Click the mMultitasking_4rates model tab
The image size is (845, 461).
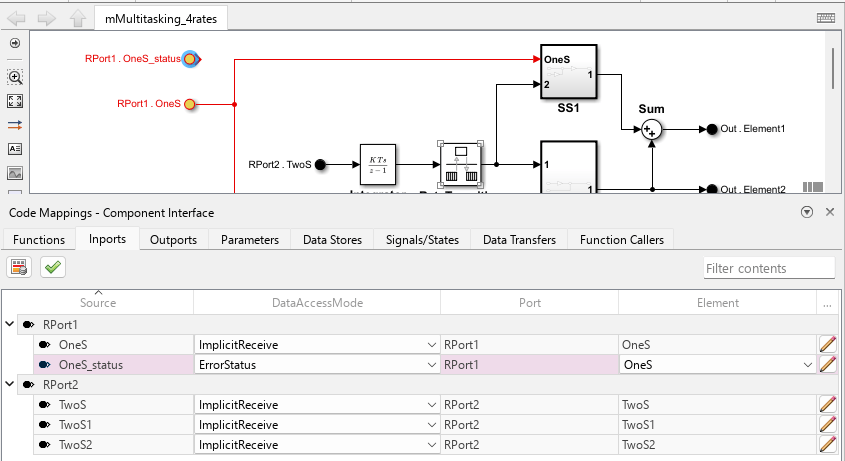pos(161,19)
